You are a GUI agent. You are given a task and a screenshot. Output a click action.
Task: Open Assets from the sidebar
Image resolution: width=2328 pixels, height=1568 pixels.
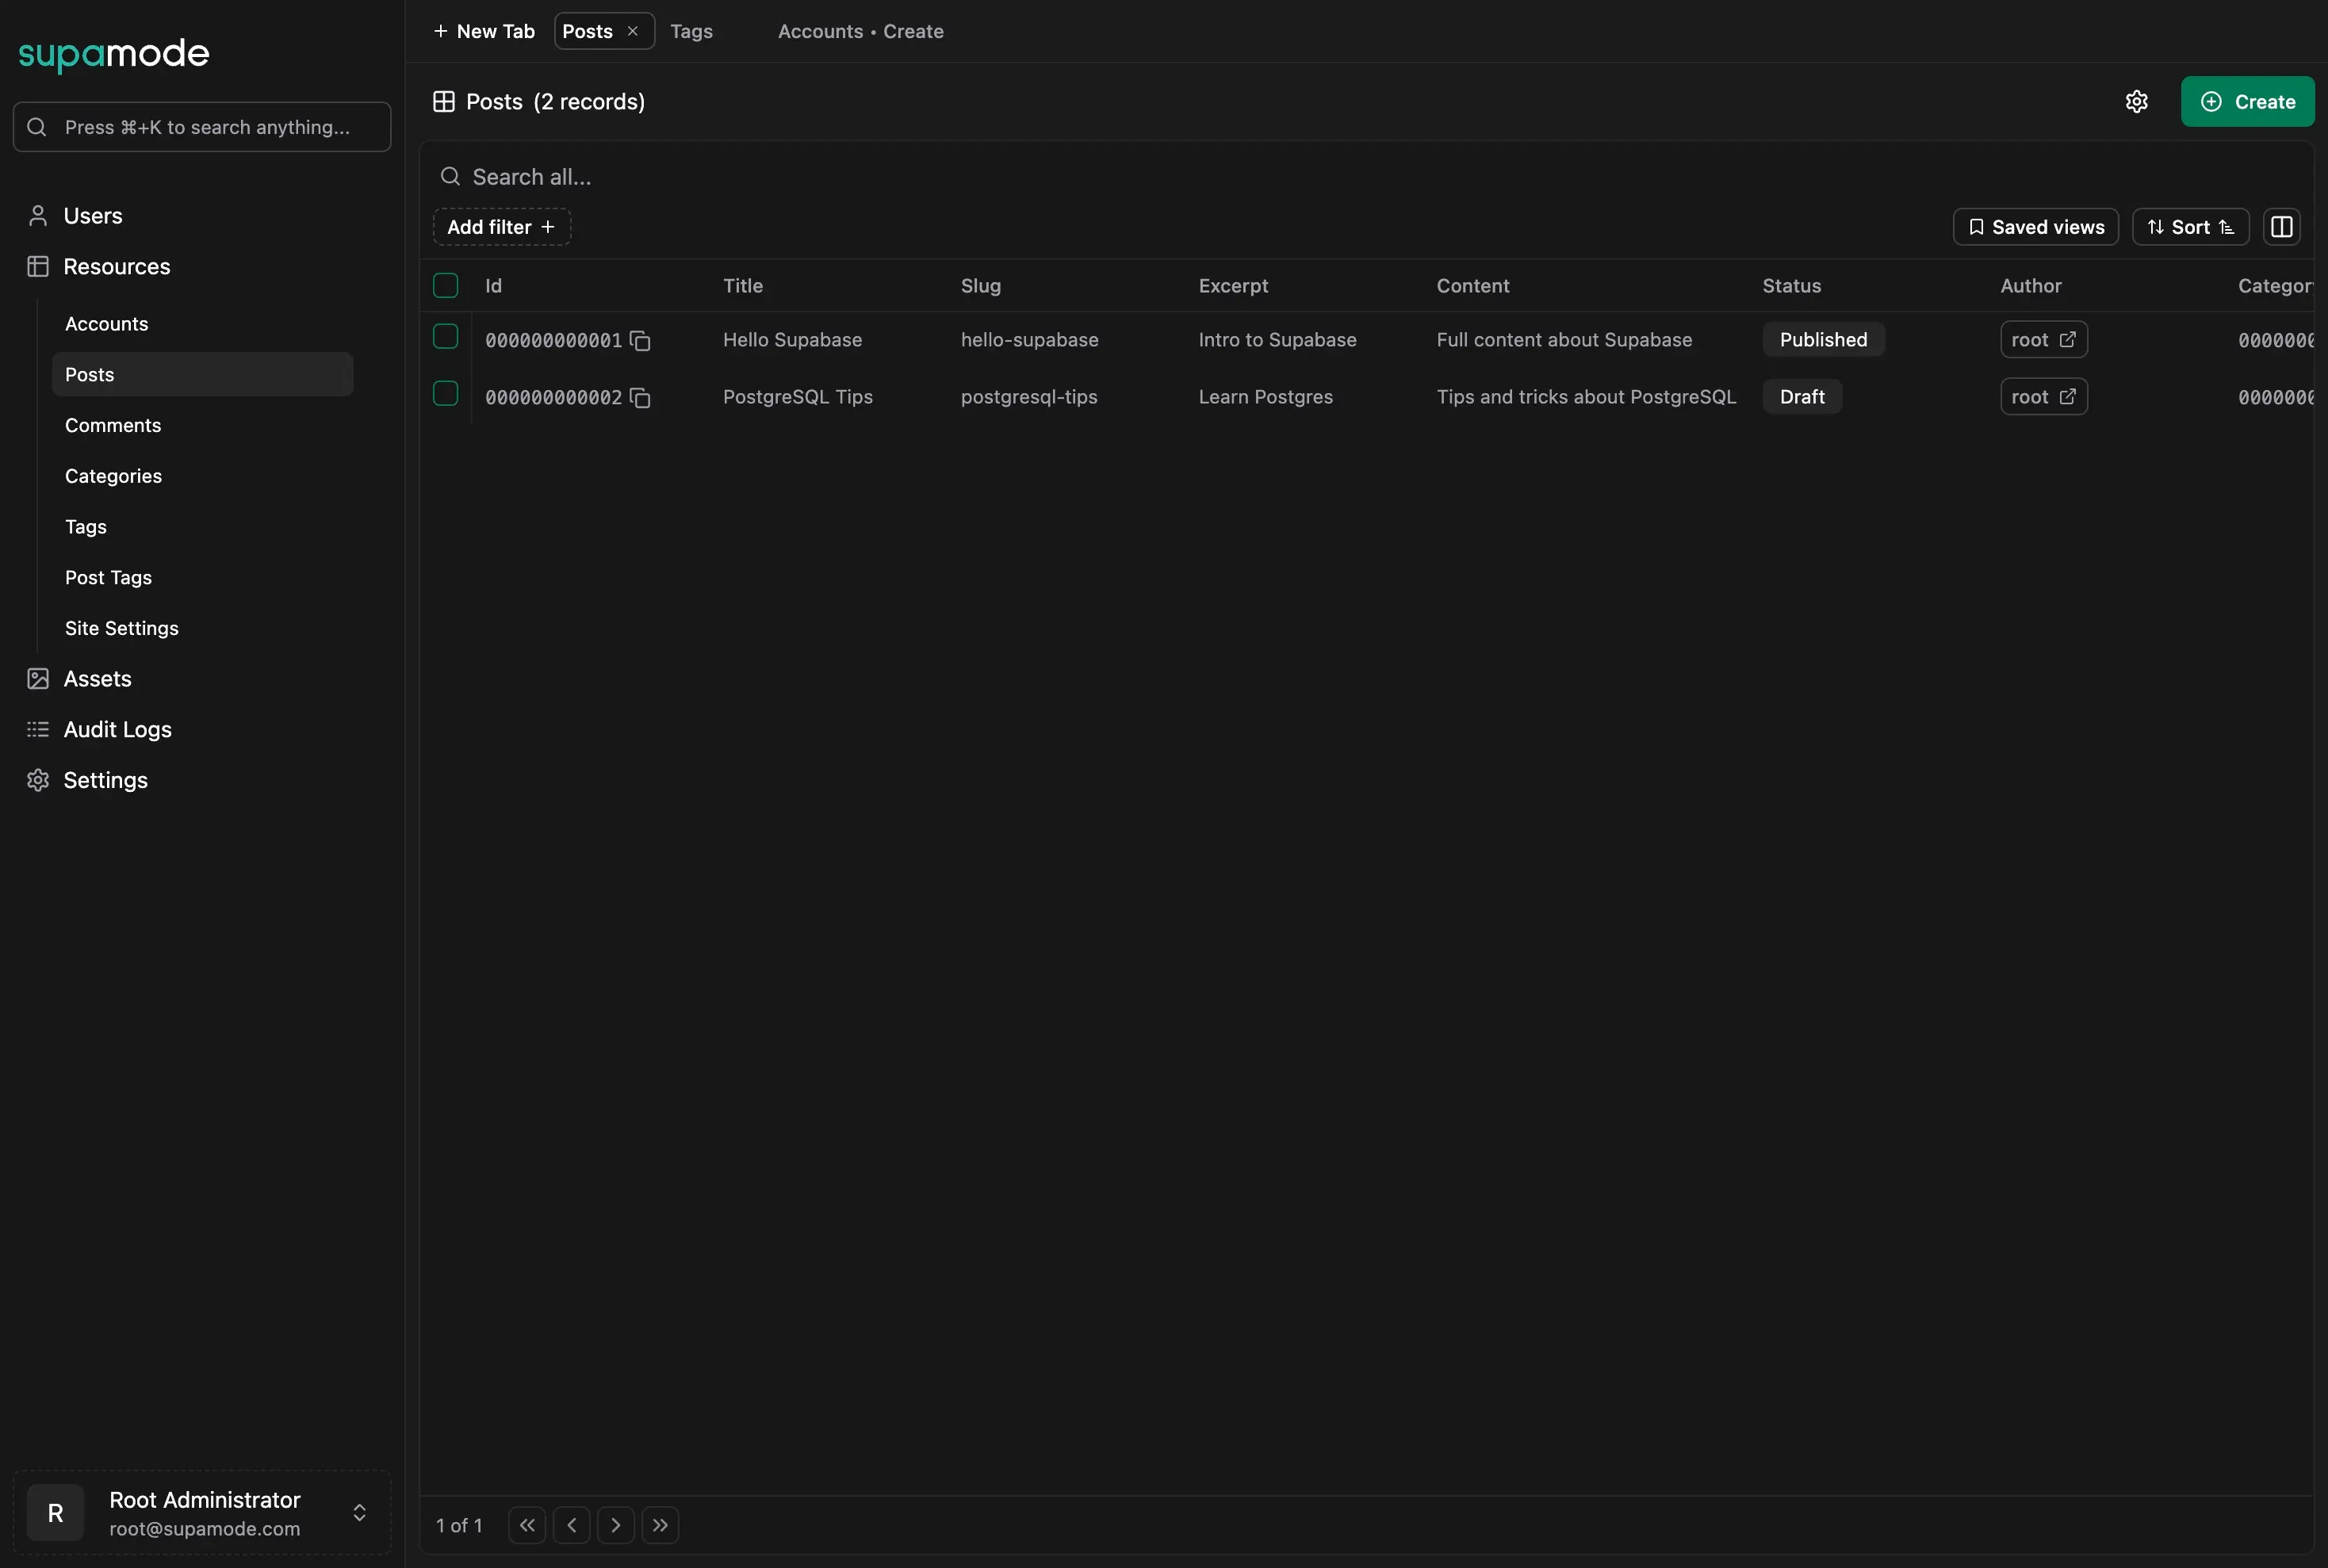click(98, 678)
